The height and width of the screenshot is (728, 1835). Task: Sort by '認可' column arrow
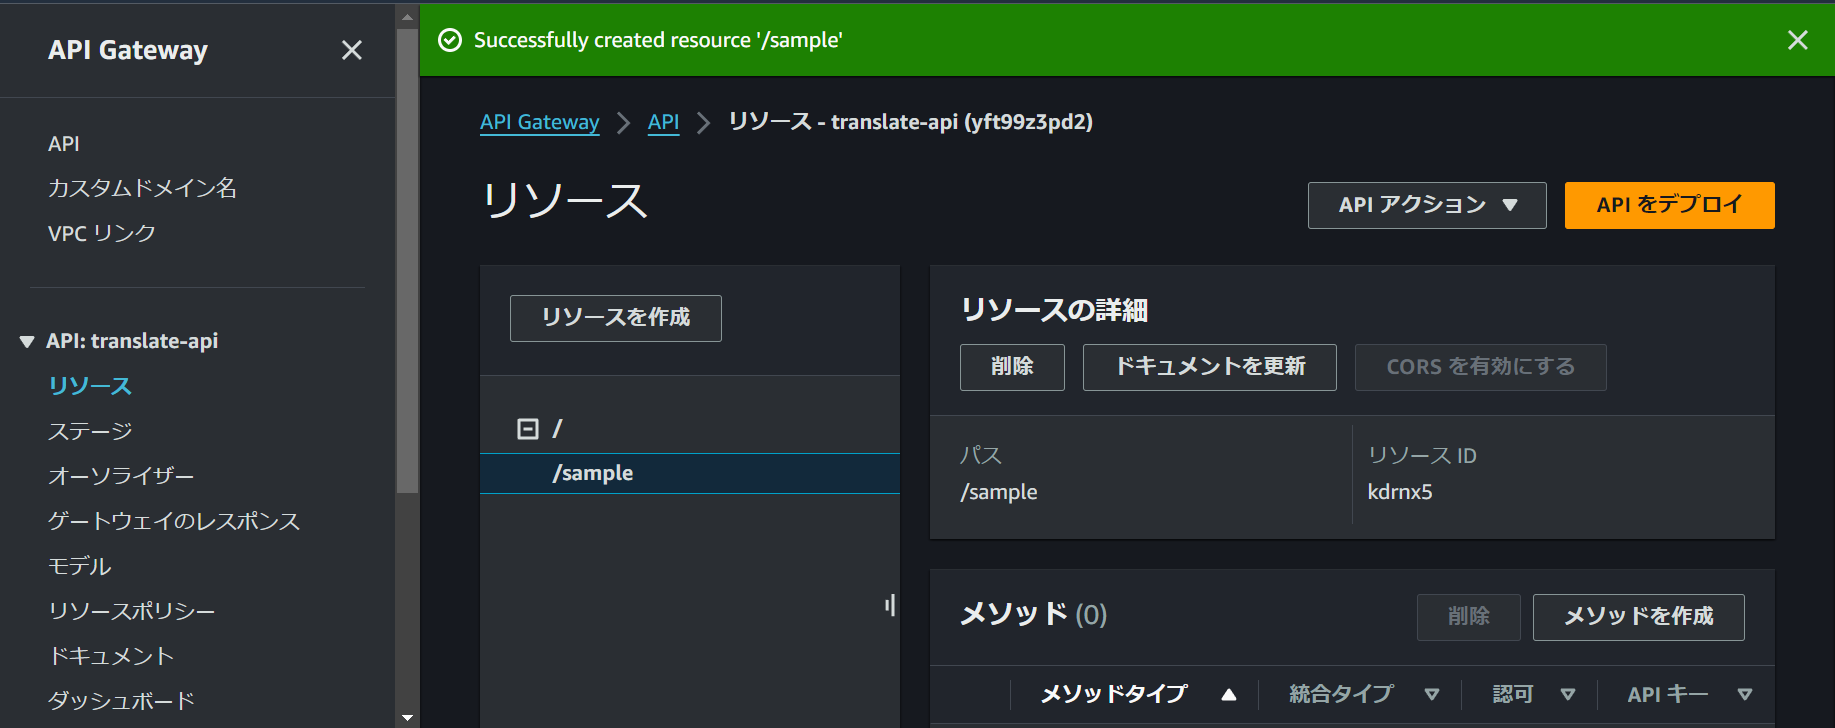point(1568,695)
